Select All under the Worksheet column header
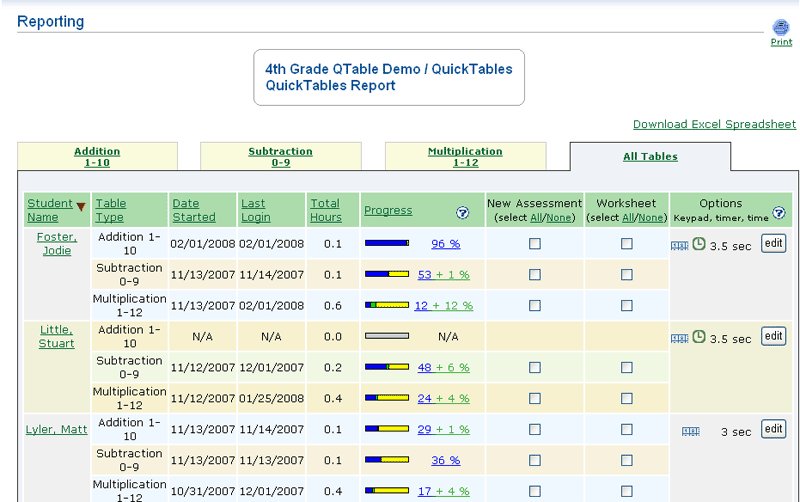 coord(629,217)
